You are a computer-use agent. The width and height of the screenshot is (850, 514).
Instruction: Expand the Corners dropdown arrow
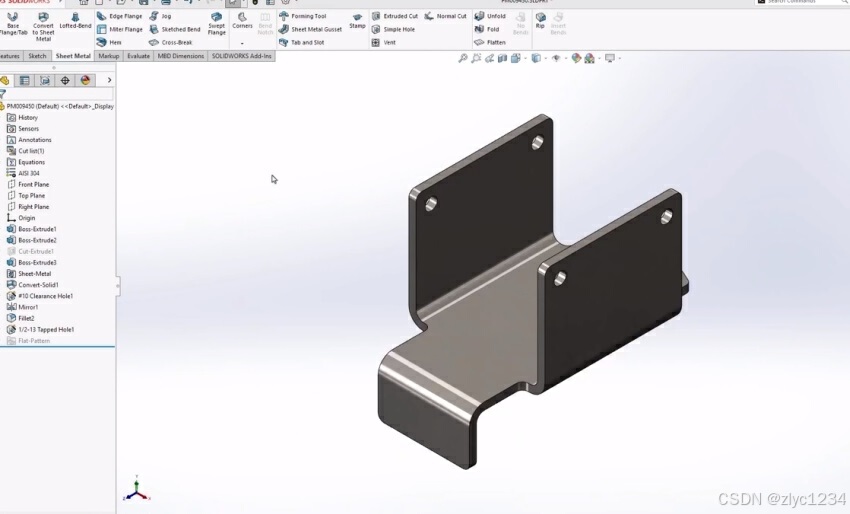242,43
